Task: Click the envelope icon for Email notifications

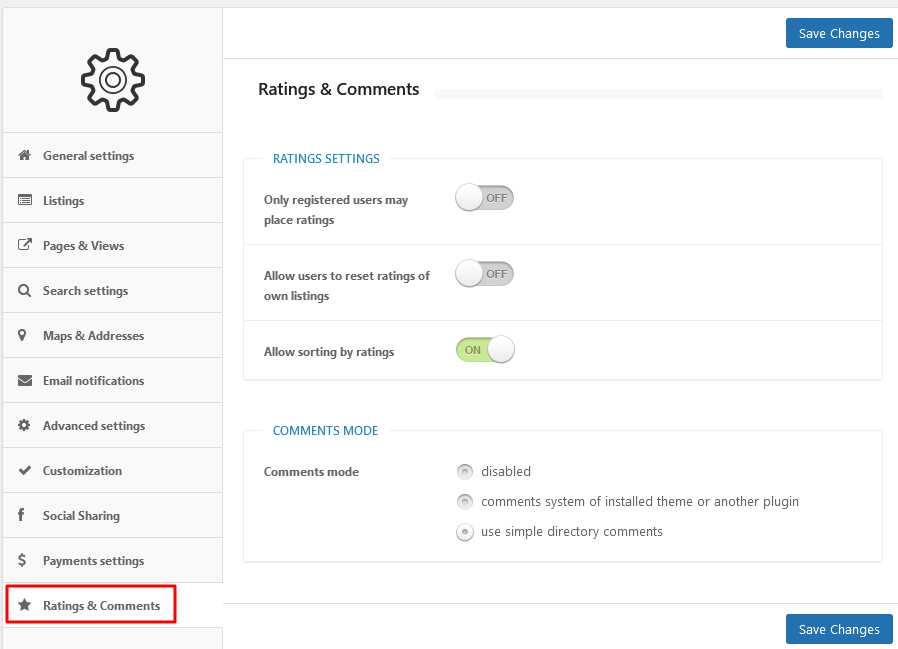Action: (x=25, y=380)
